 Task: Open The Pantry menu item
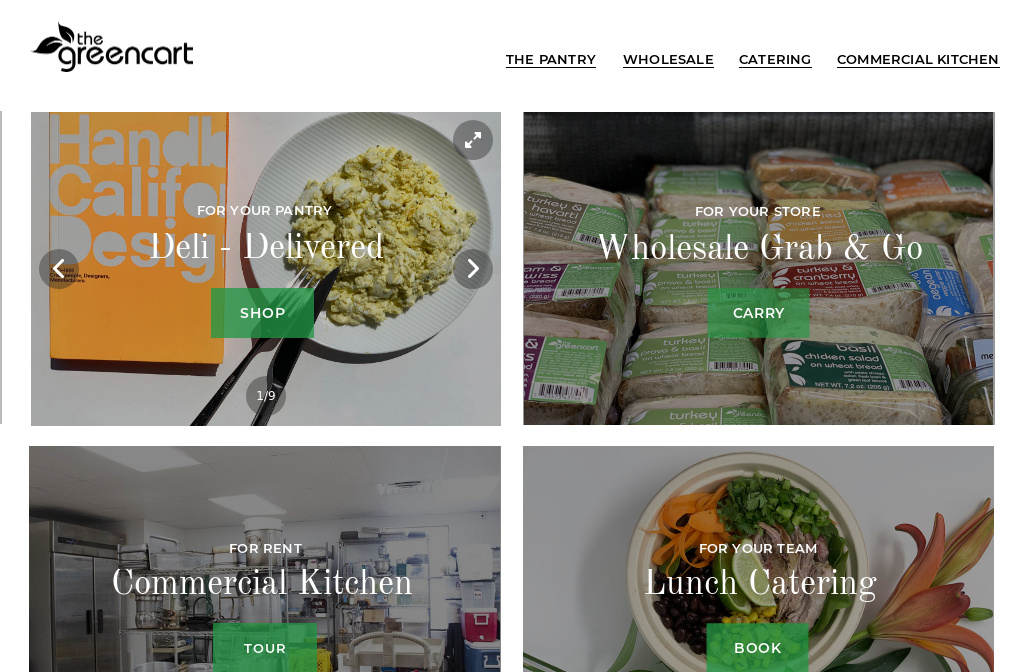tap(551, 59)
